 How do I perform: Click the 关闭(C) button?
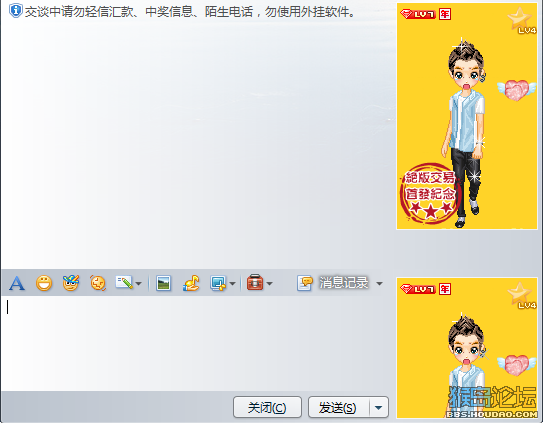[x=267, y=407]
